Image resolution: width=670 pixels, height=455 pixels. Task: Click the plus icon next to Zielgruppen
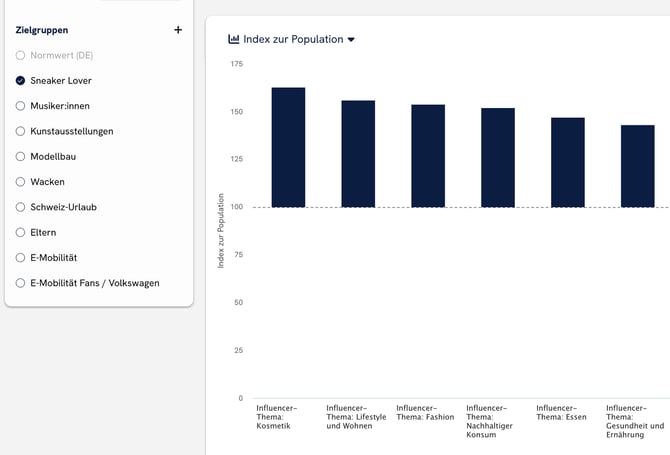pos(178,30)
